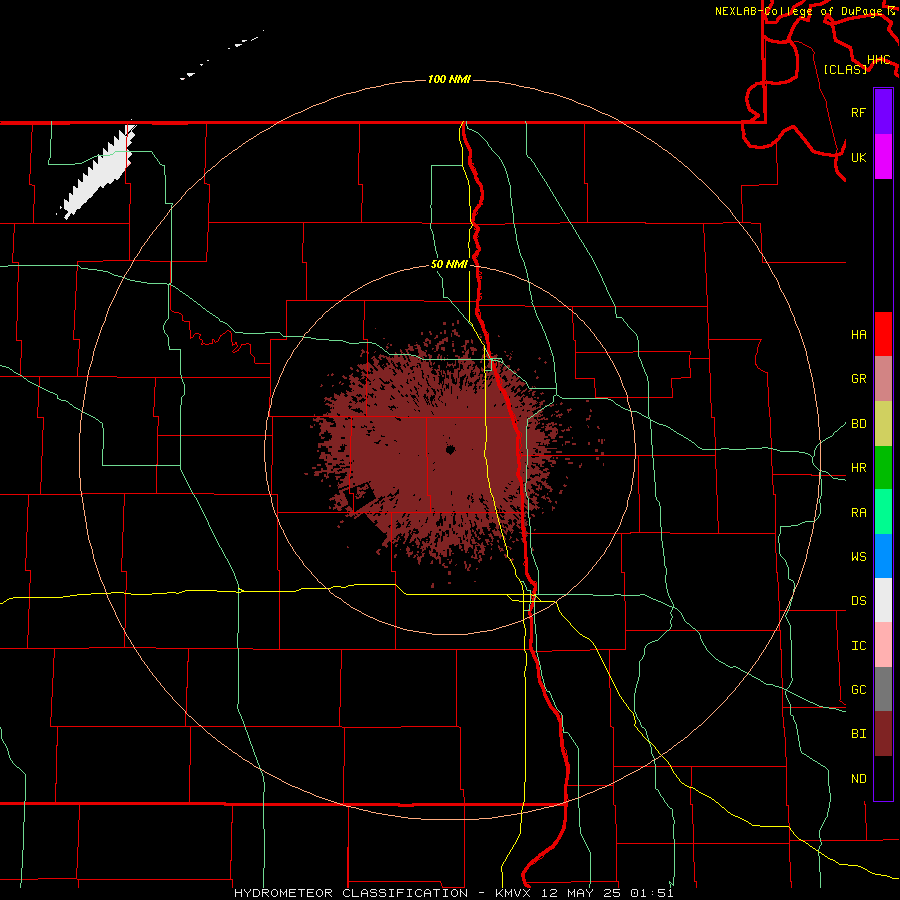
Task: Click the HHC product label
Action: (878, 60)
